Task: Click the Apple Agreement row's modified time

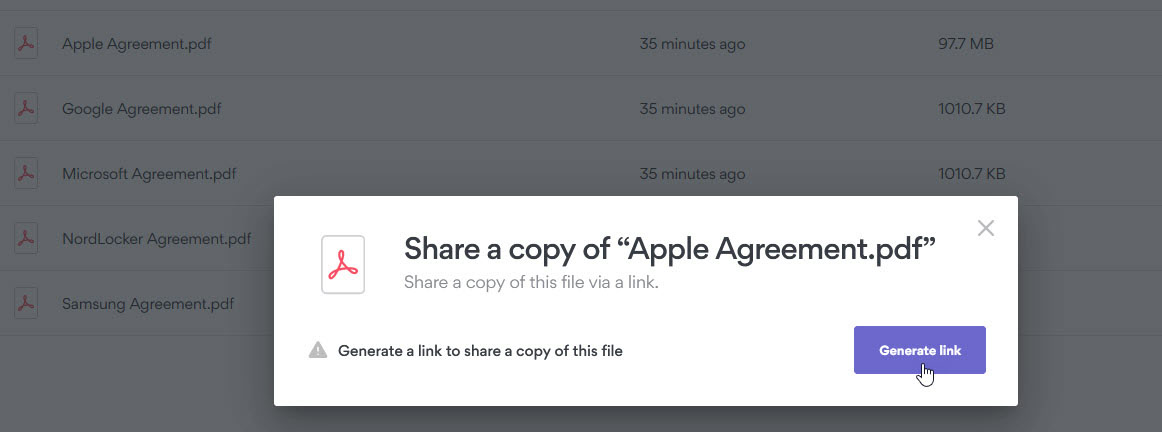Action: tap(692, 44)
